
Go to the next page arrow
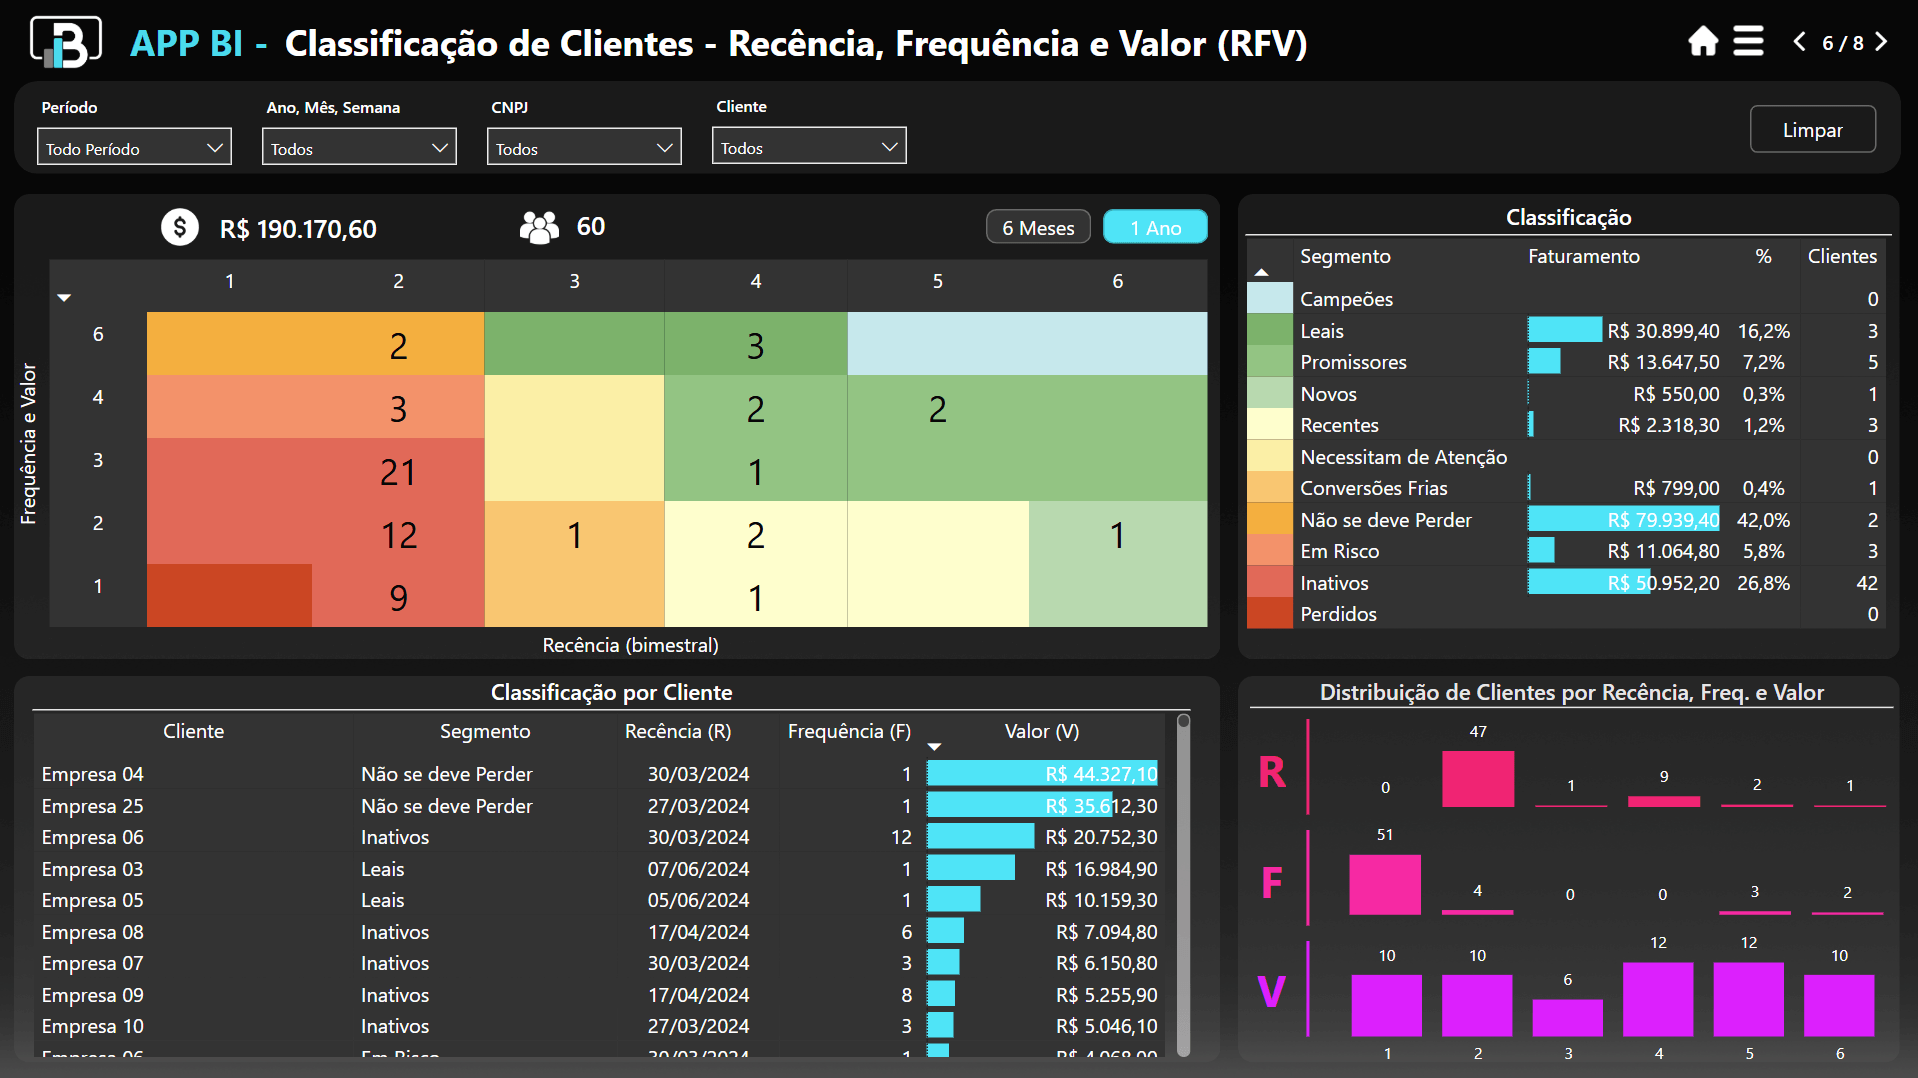point(1881,42)
